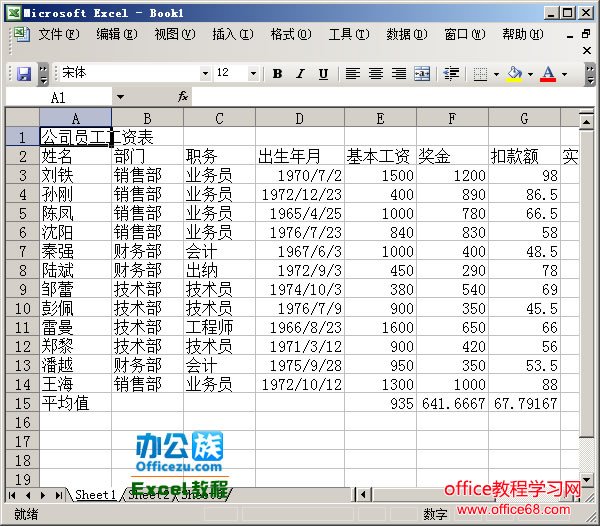The width and height of the screenshot is (600, 526).
Task: Click vertical scrollbar down arrow
Action: (586, 479)
